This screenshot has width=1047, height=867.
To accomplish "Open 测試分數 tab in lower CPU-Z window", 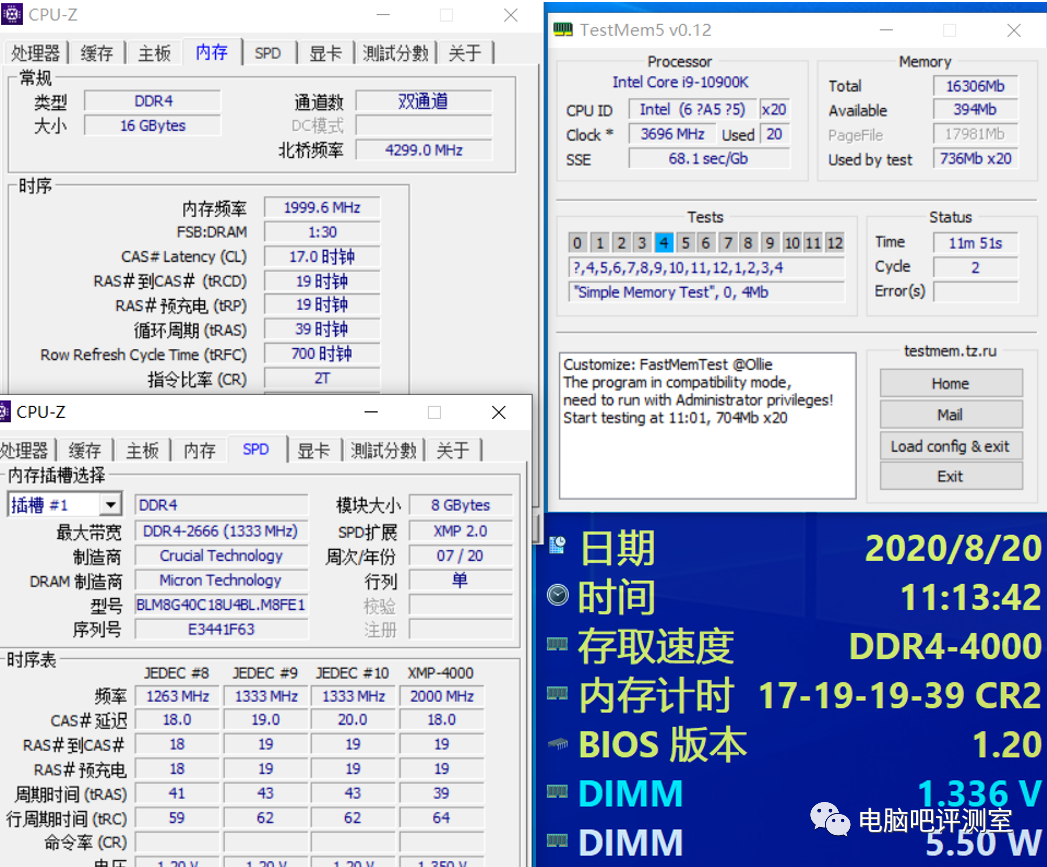I will pos(383,450).
